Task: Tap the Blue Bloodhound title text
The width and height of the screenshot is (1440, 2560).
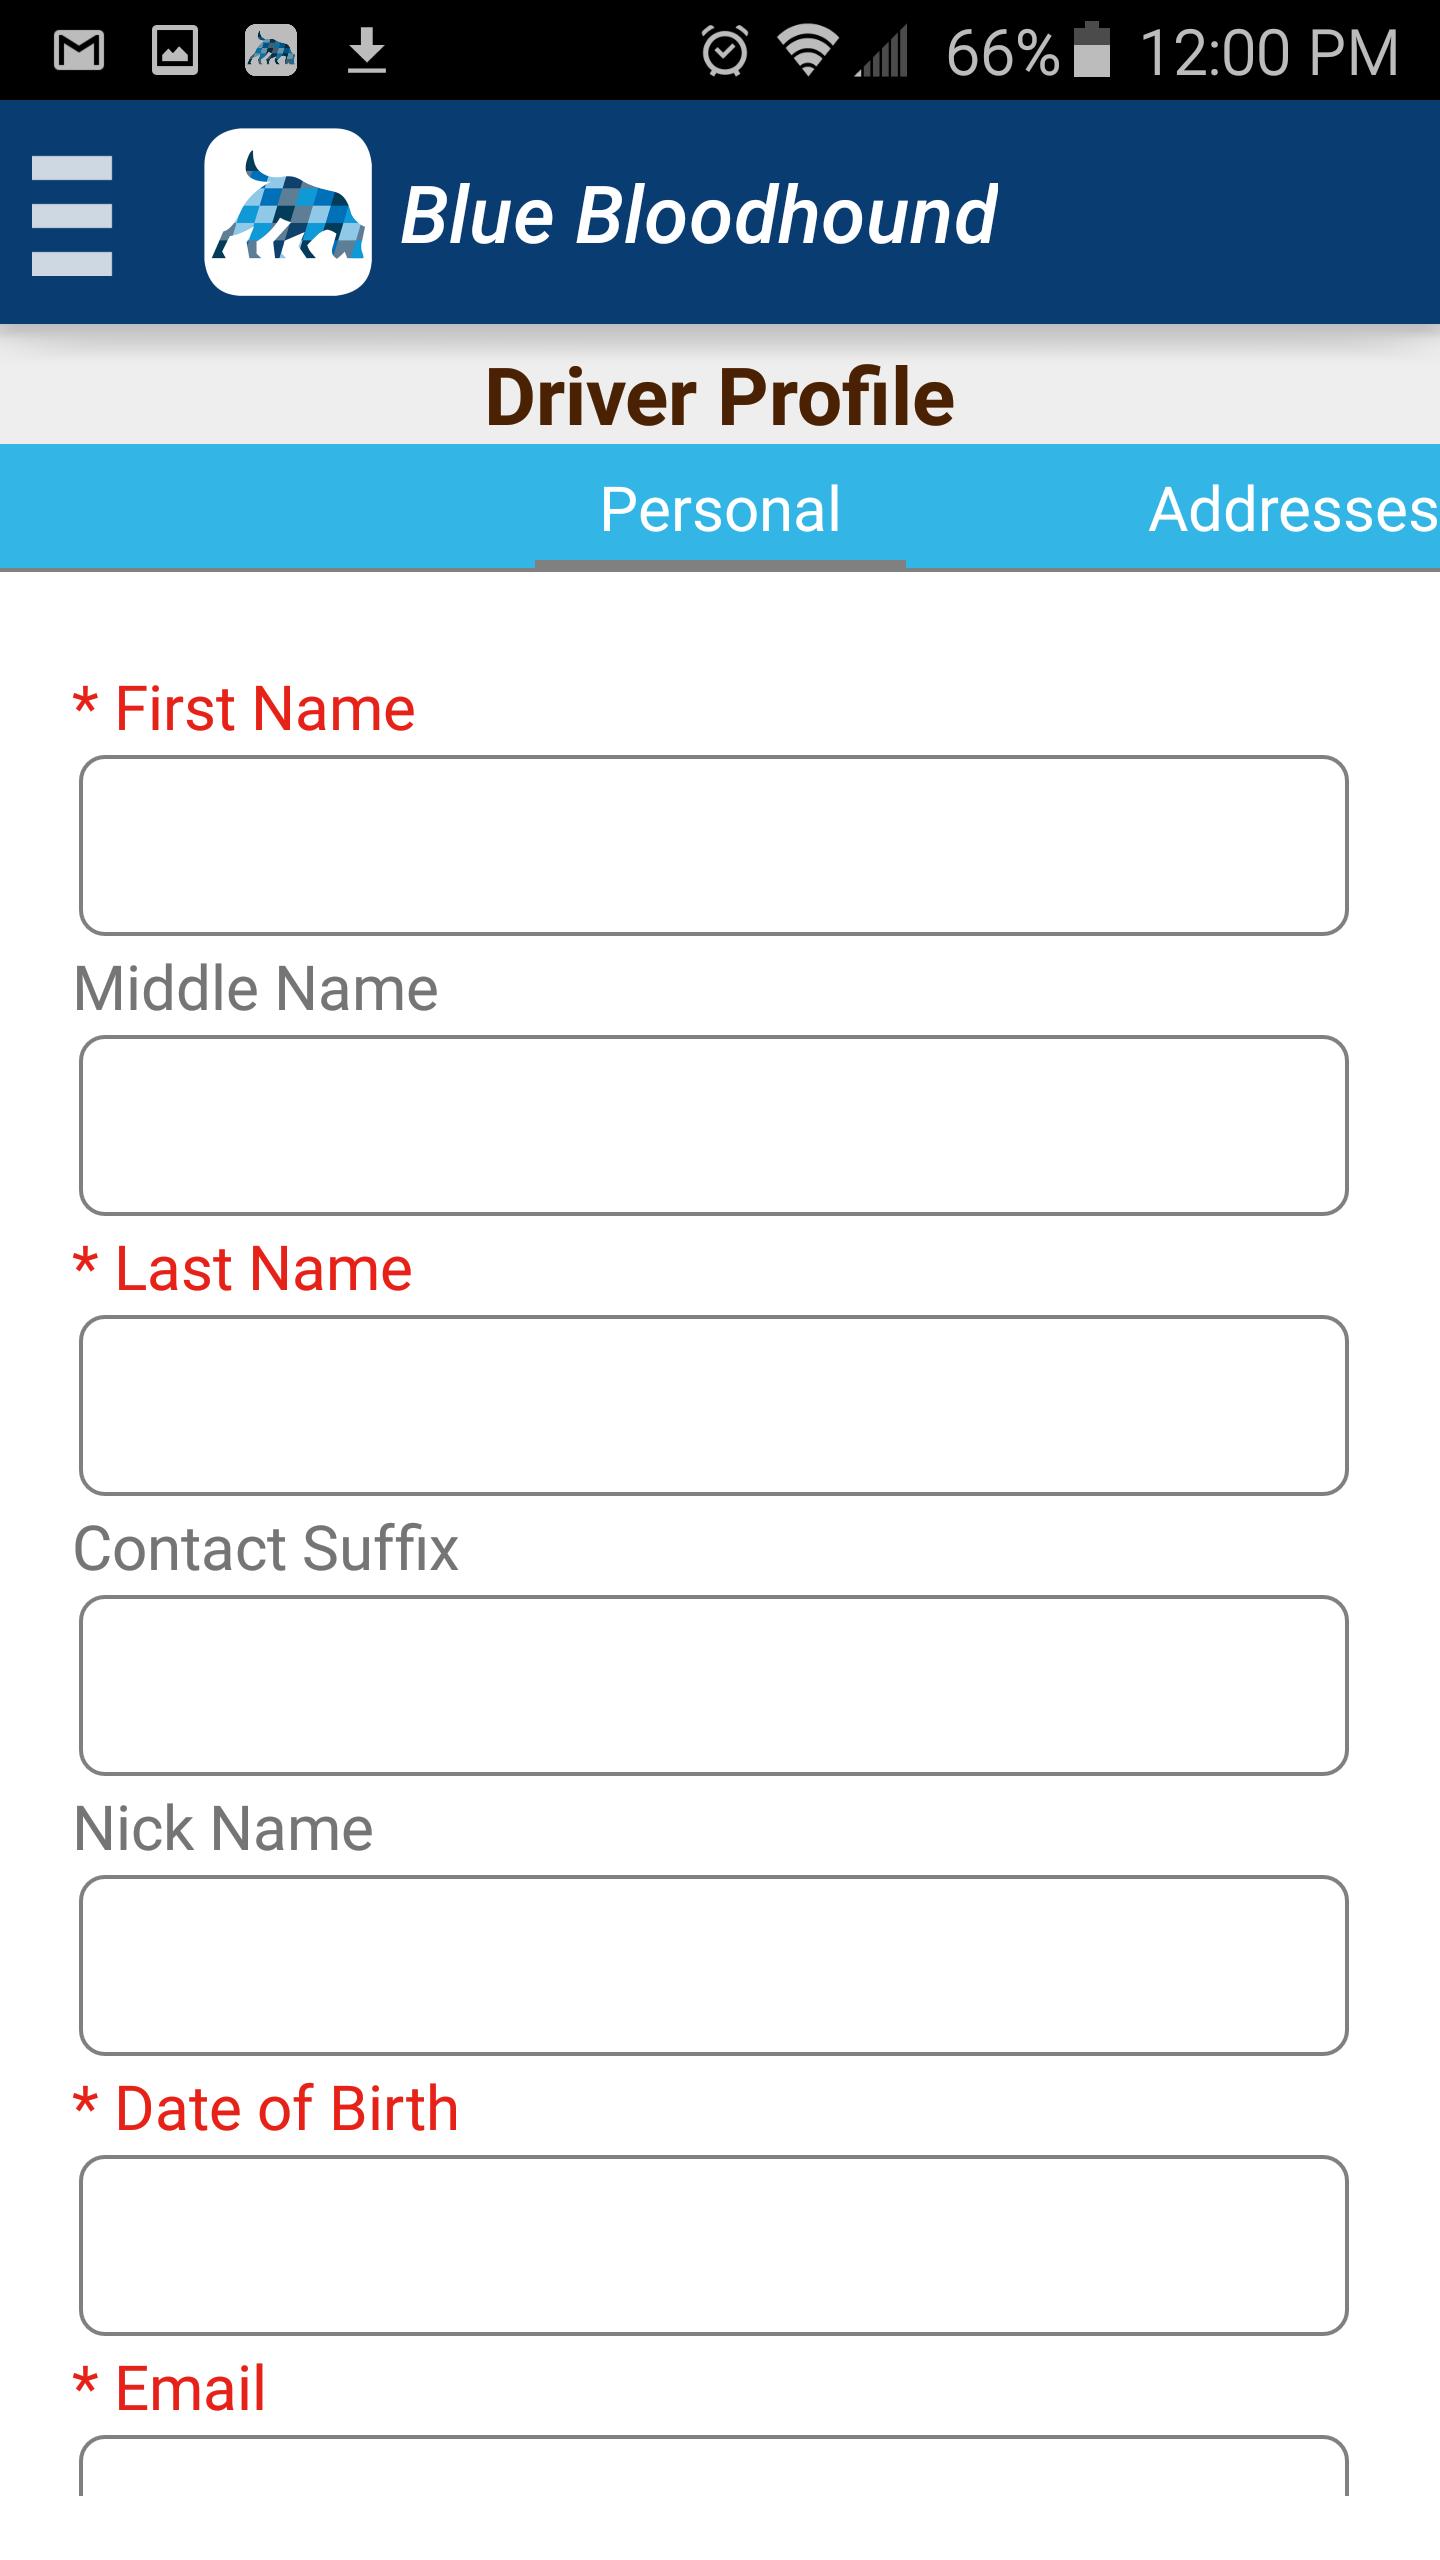Action: coord(698,214)
